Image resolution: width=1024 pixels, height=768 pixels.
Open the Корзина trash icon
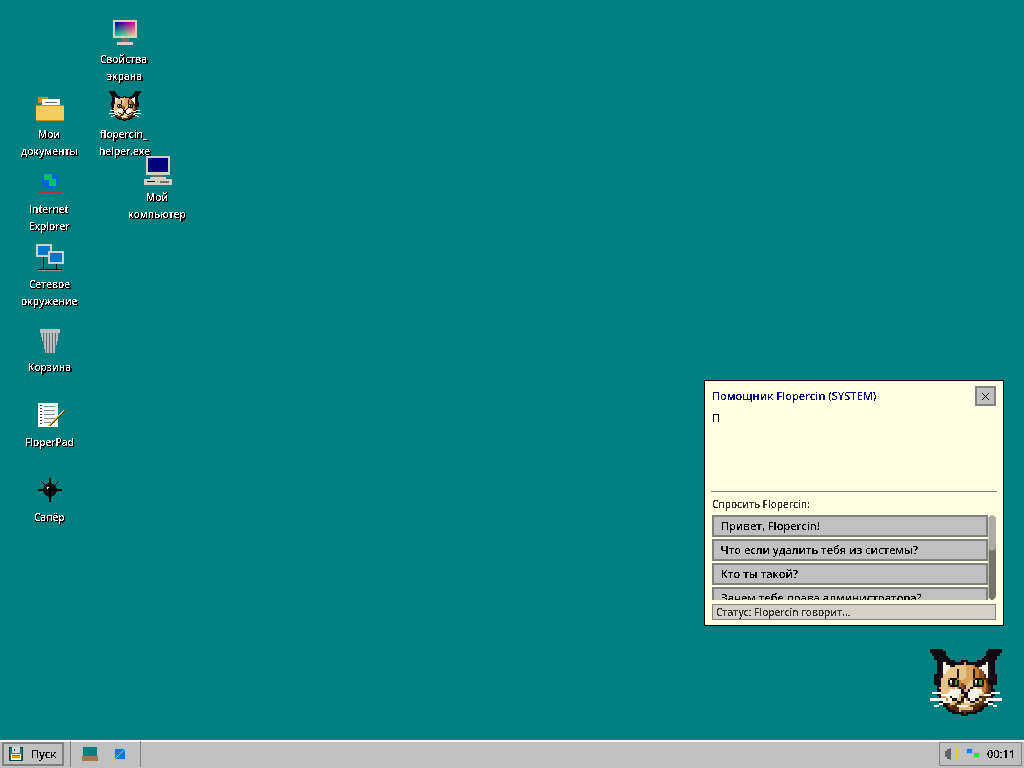[x=49, y=351]
